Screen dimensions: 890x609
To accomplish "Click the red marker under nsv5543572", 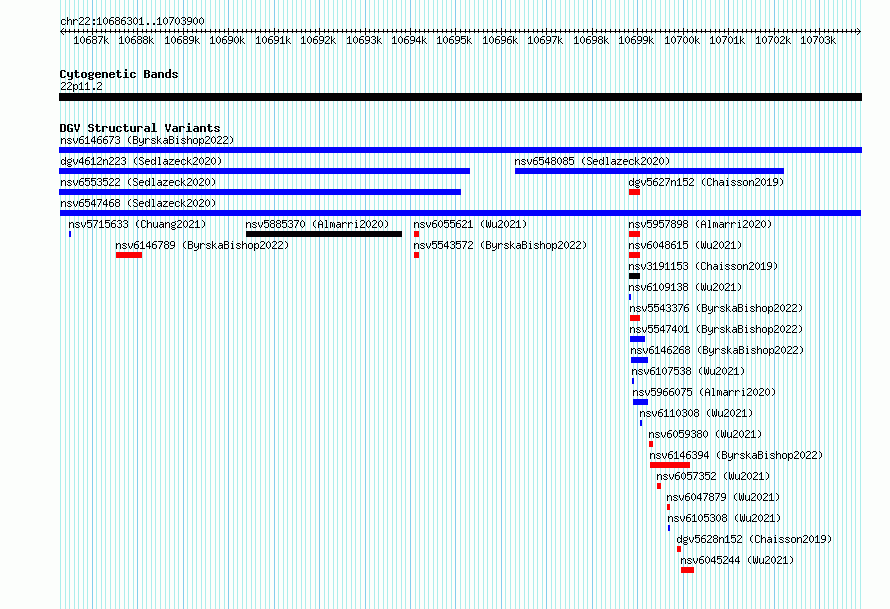I will 417,255.
